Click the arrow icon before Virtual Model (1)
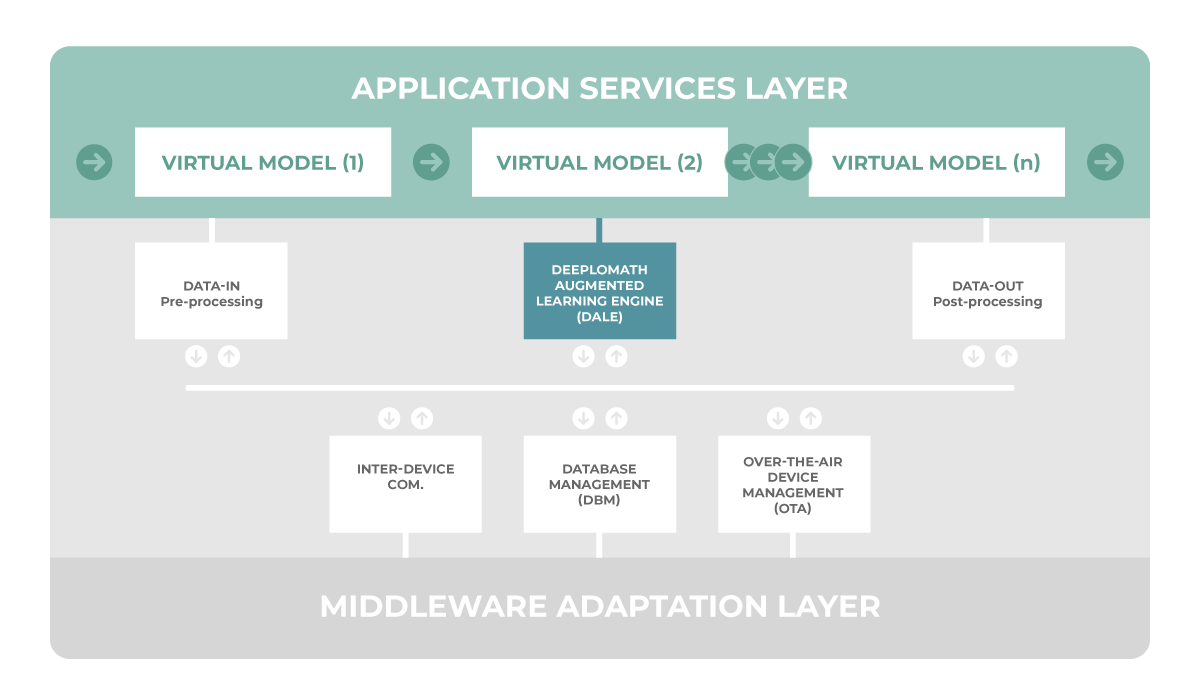This screenshot has width=1200, height=700. tap(94, 162)
